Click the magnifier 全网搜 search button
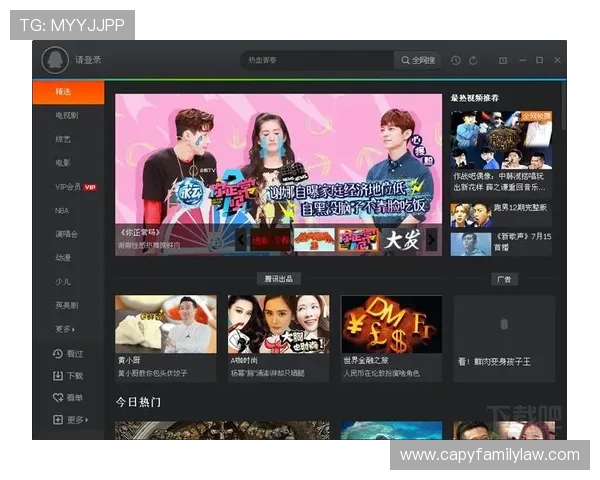The height and width of the screenshot is (480, 600). coord(417,60)
